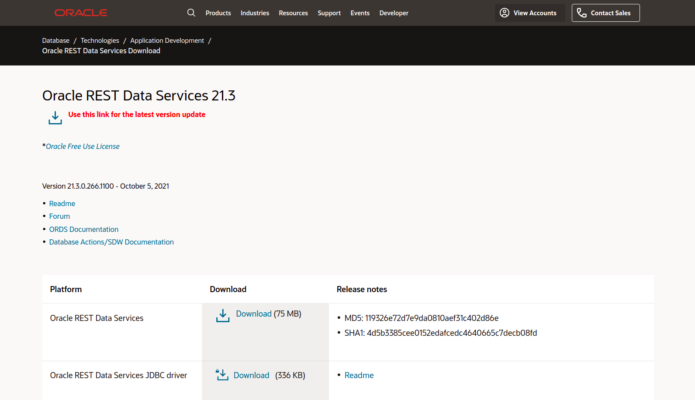Image resolution: width=695 pixels, height=400 pixels.
Task: Click Download link for 336 KB JDBC driver
Action: click(x=251, y=375)
